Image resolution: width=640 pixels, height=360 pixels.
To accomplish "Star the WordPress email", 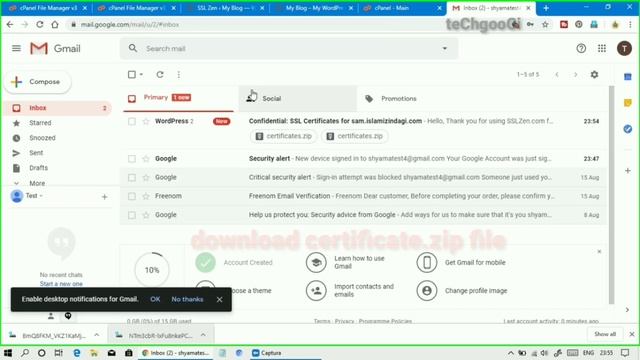I will coord(146,121).
